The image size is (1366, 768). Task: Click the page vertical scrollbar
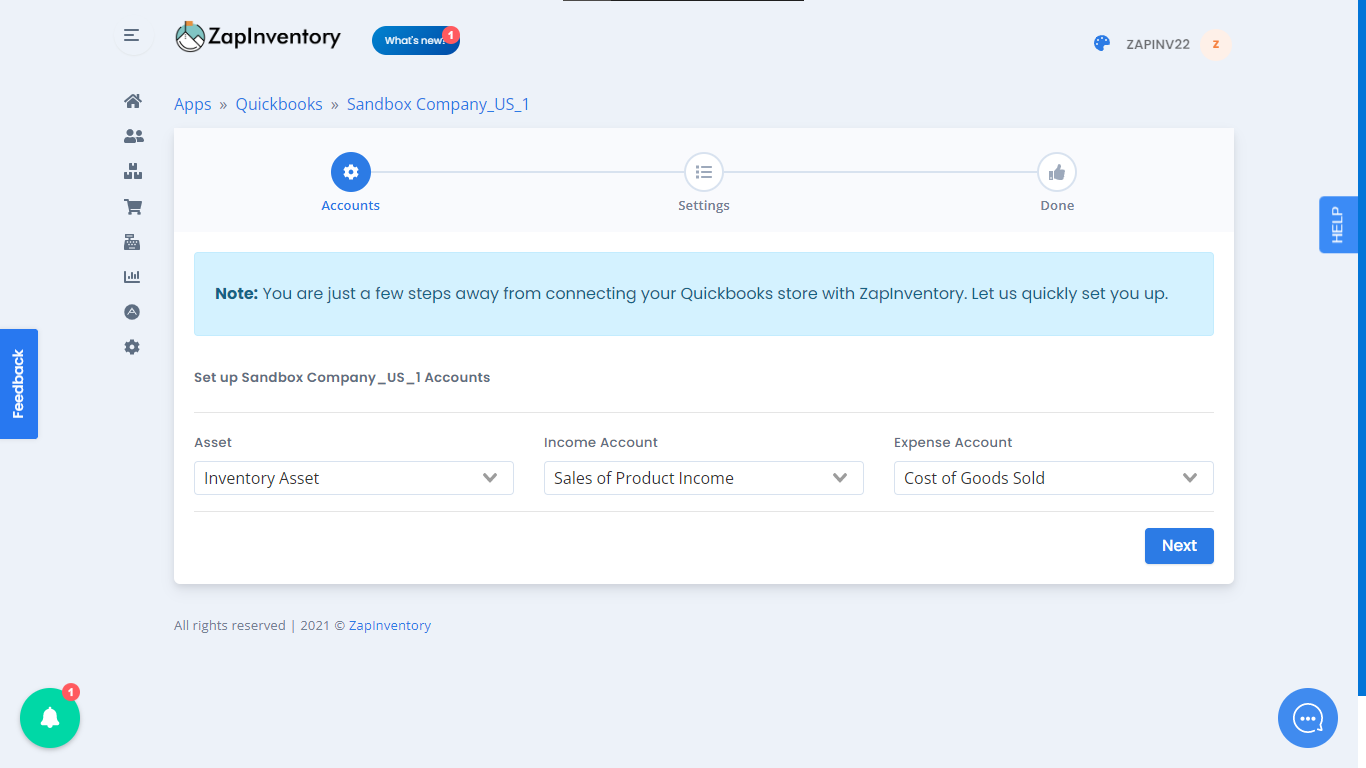click(x=1361, y=348)
